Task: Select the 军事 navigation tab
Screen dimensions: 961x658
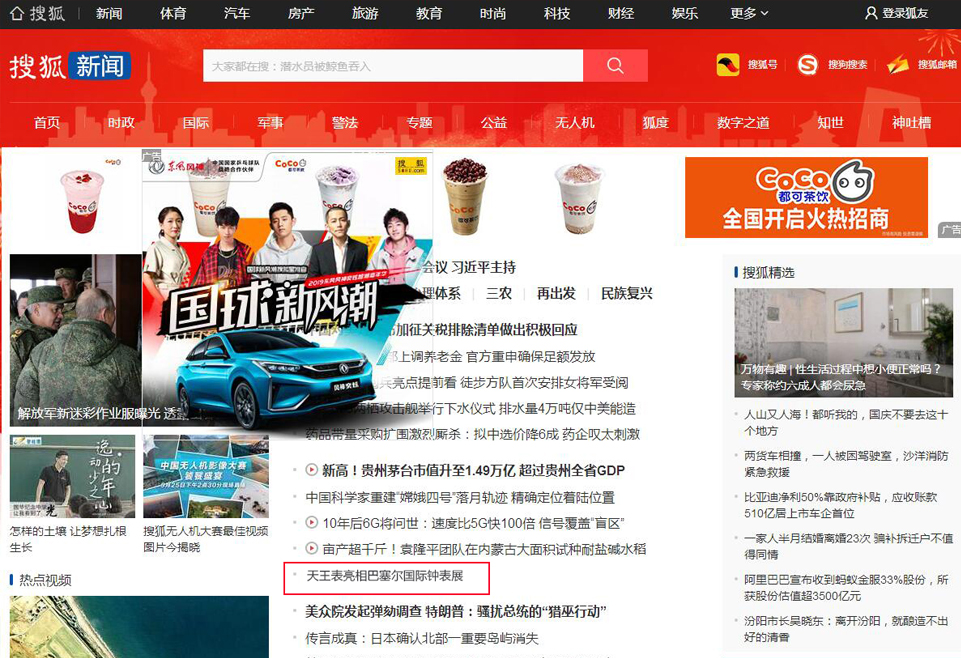Action: click(270, 122)
